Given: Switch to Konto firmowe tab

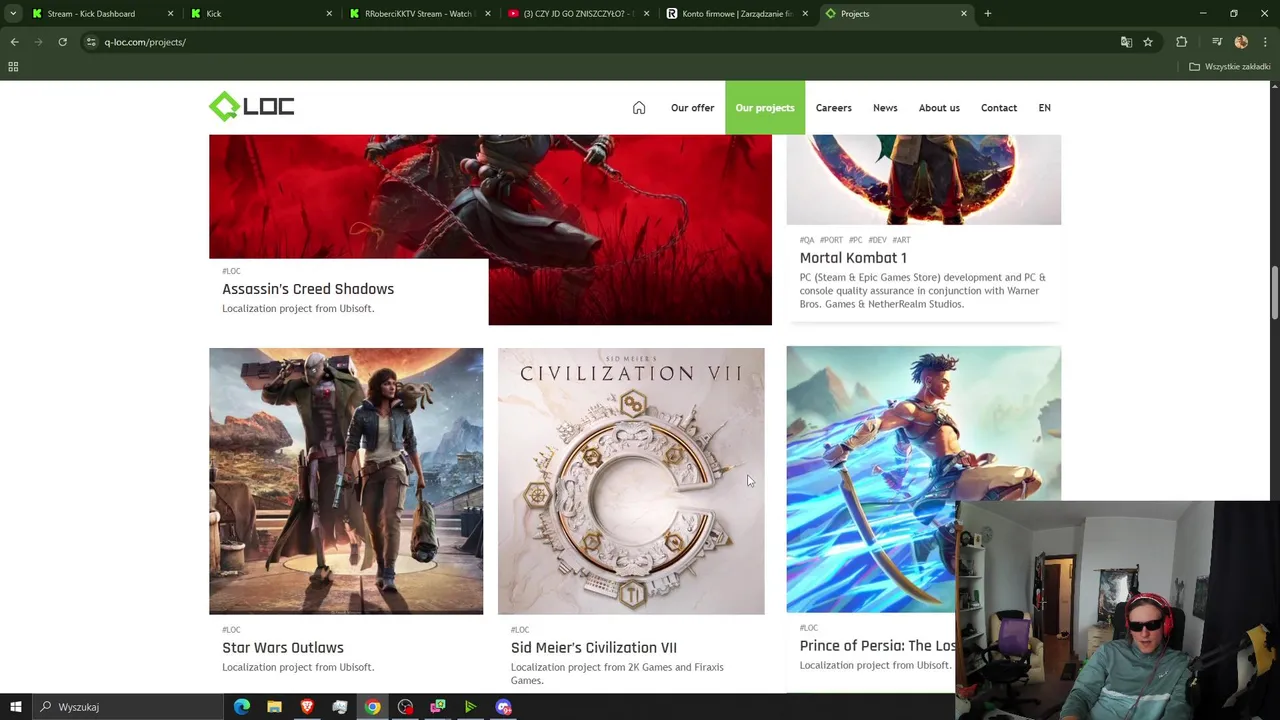Looking at the screenshot, I should (x=737, y=14).
